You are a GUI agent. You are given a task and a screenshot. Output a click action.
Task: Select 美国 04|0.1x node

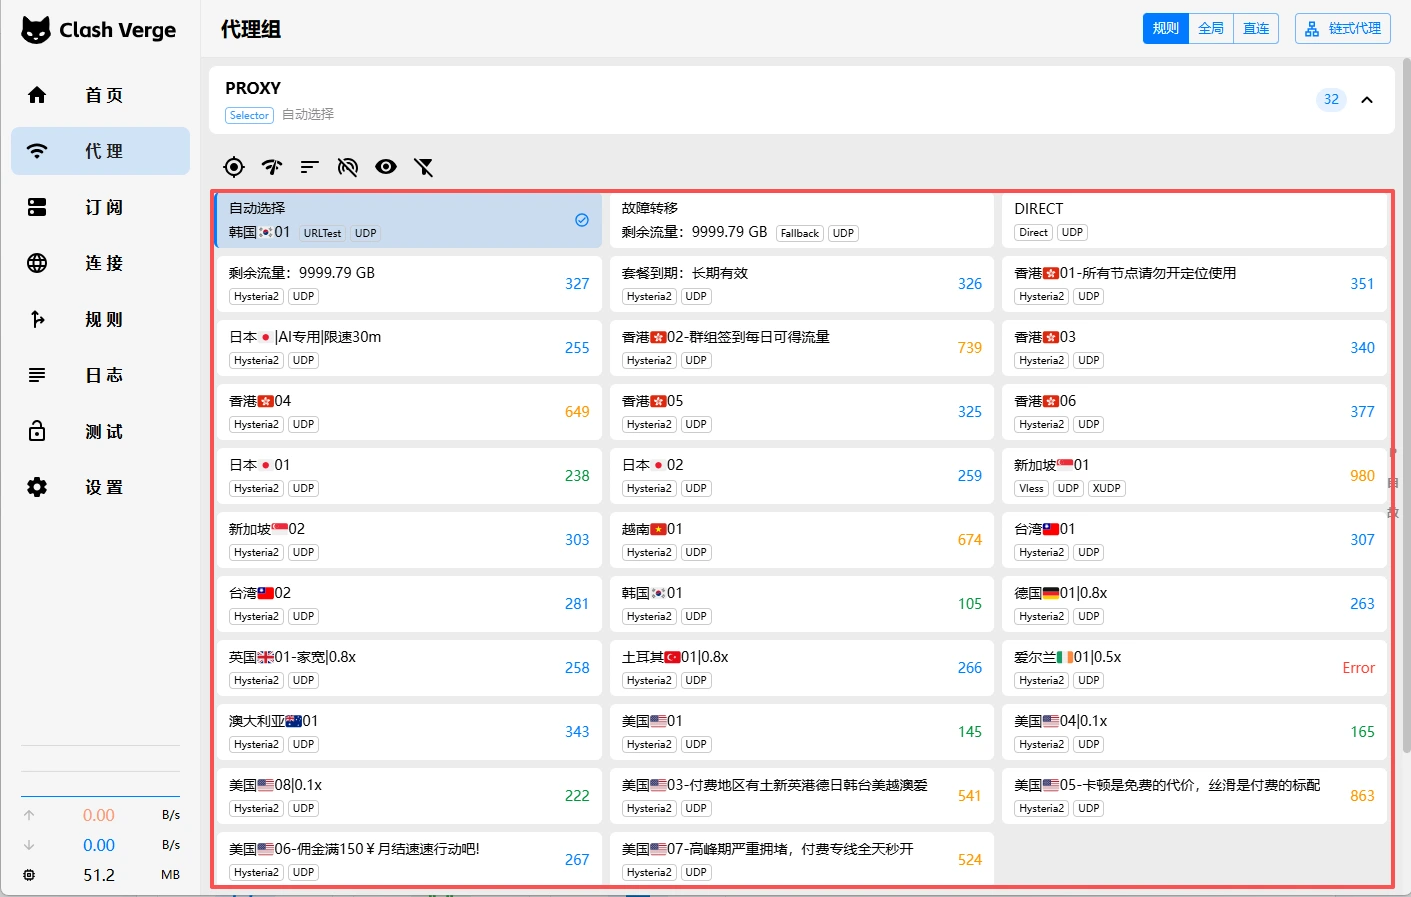1195,732
